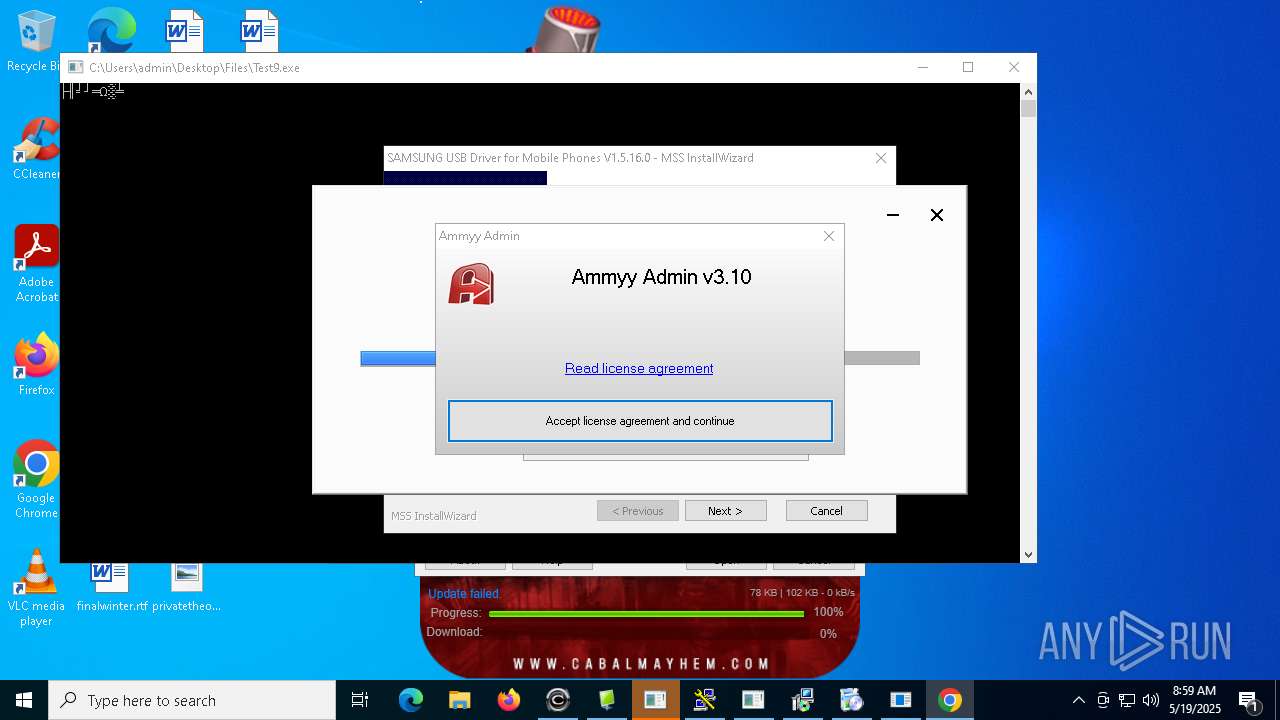Click Cancel in MSS InstallWizard
Image resolution: width=1280 pixels, height=720 pixels.
click(826, 511)
